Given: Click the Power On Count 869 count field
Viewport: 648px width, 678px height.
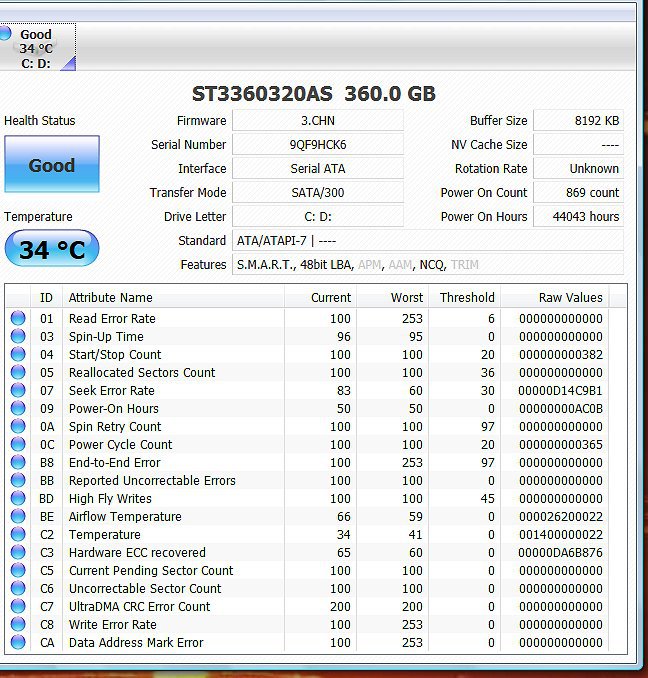Looking at the screenshot, I should click(x=578, y=192).
